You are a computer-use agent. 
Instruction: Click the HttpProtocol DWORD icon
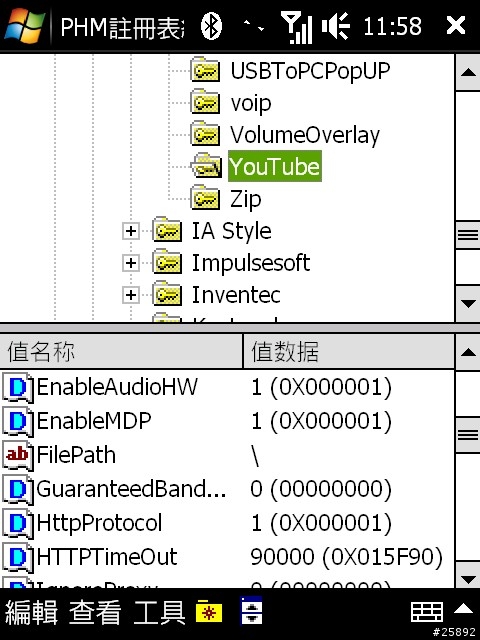(x=18, y=523)
